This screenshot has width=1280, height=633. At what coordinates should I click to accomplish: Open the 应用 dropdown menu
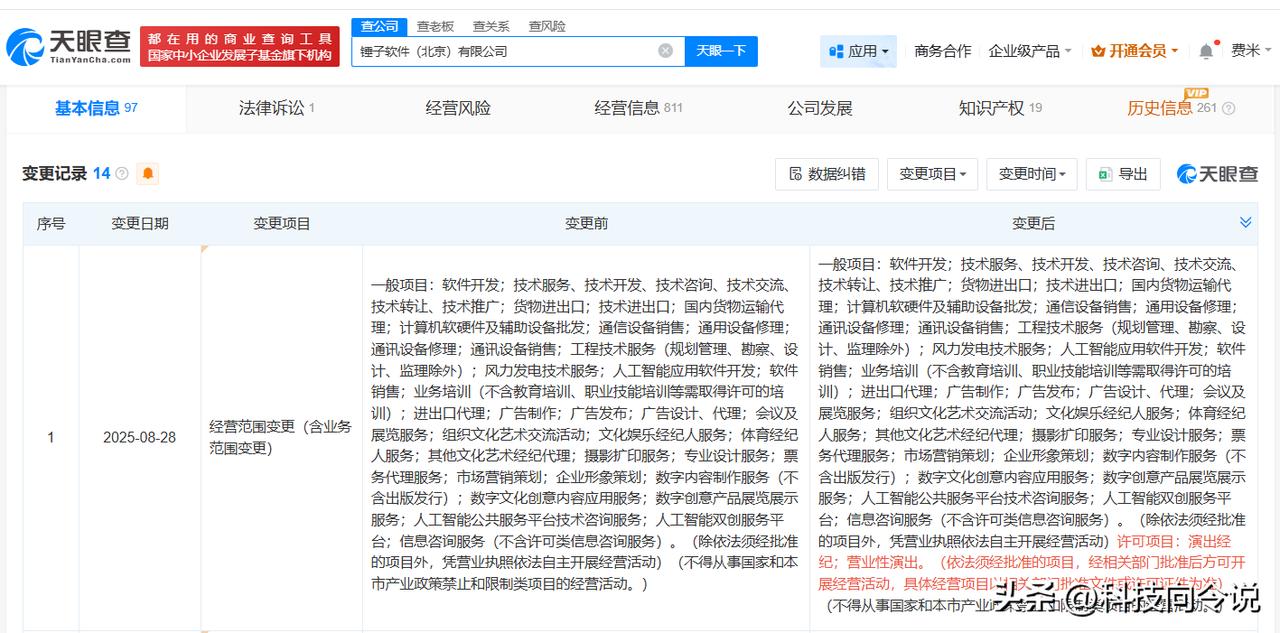(859, 51)
